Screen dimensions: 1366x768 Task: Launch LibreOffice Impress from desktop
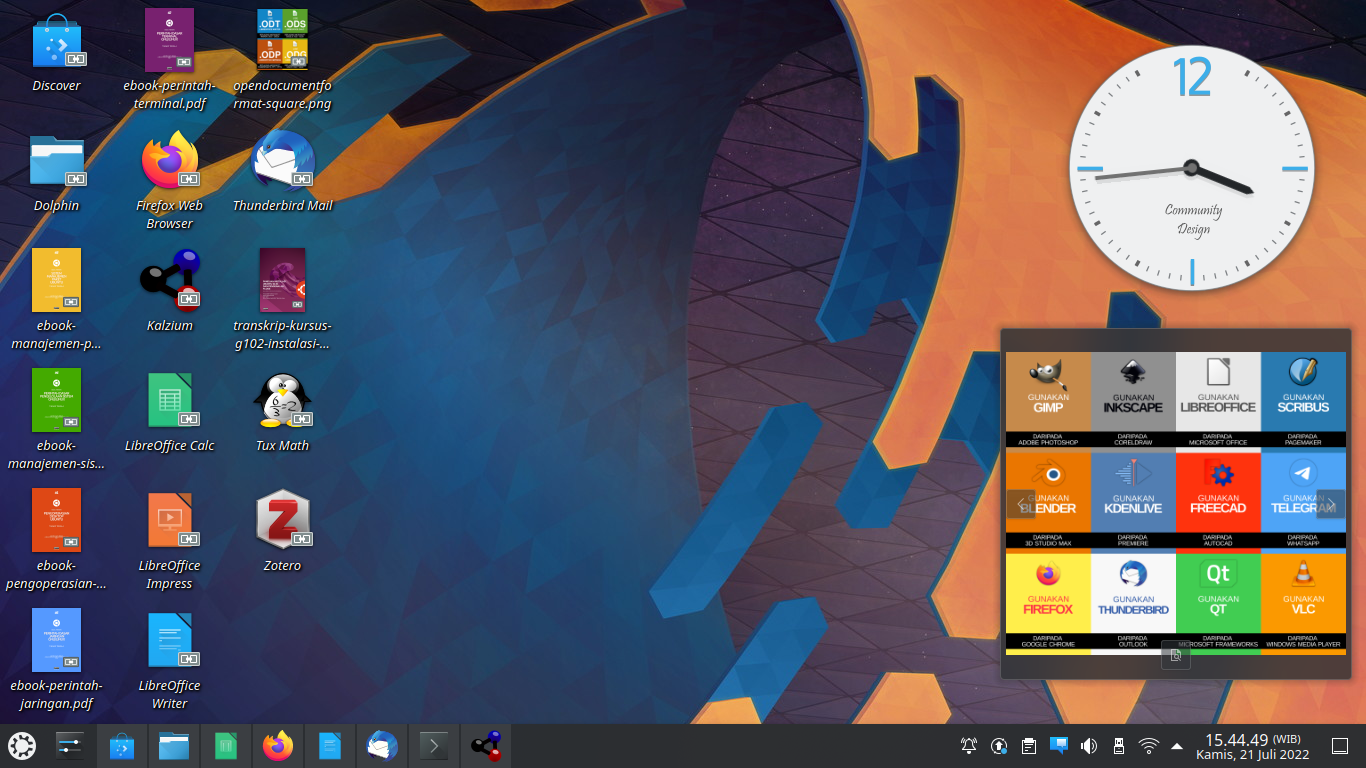169,540
